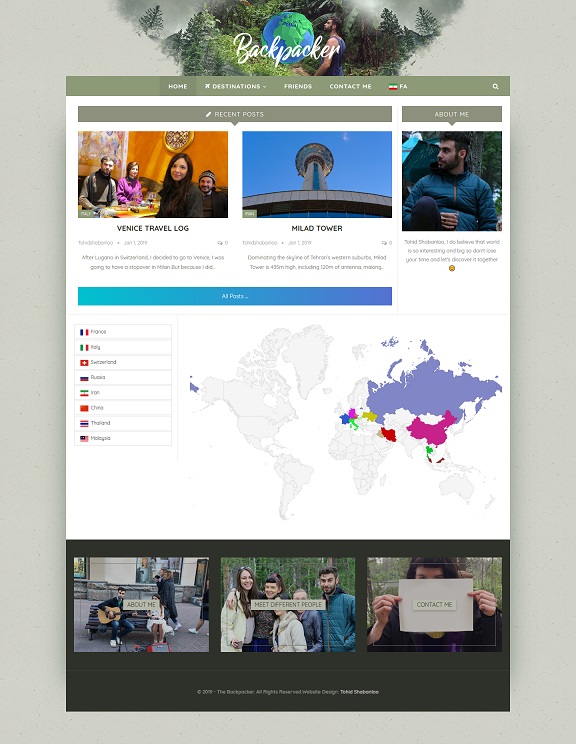Click comment bubble icon under Milad Tower post
The height and width of the screenshot is (744, 576).
(384, 243)
